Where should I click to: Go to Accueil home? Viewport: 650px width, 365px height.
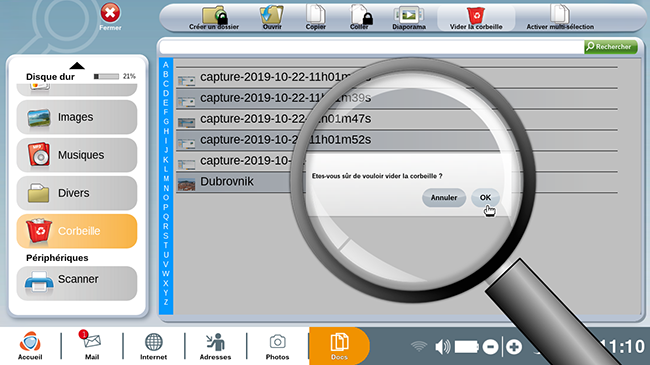click(x=30, y=346)
